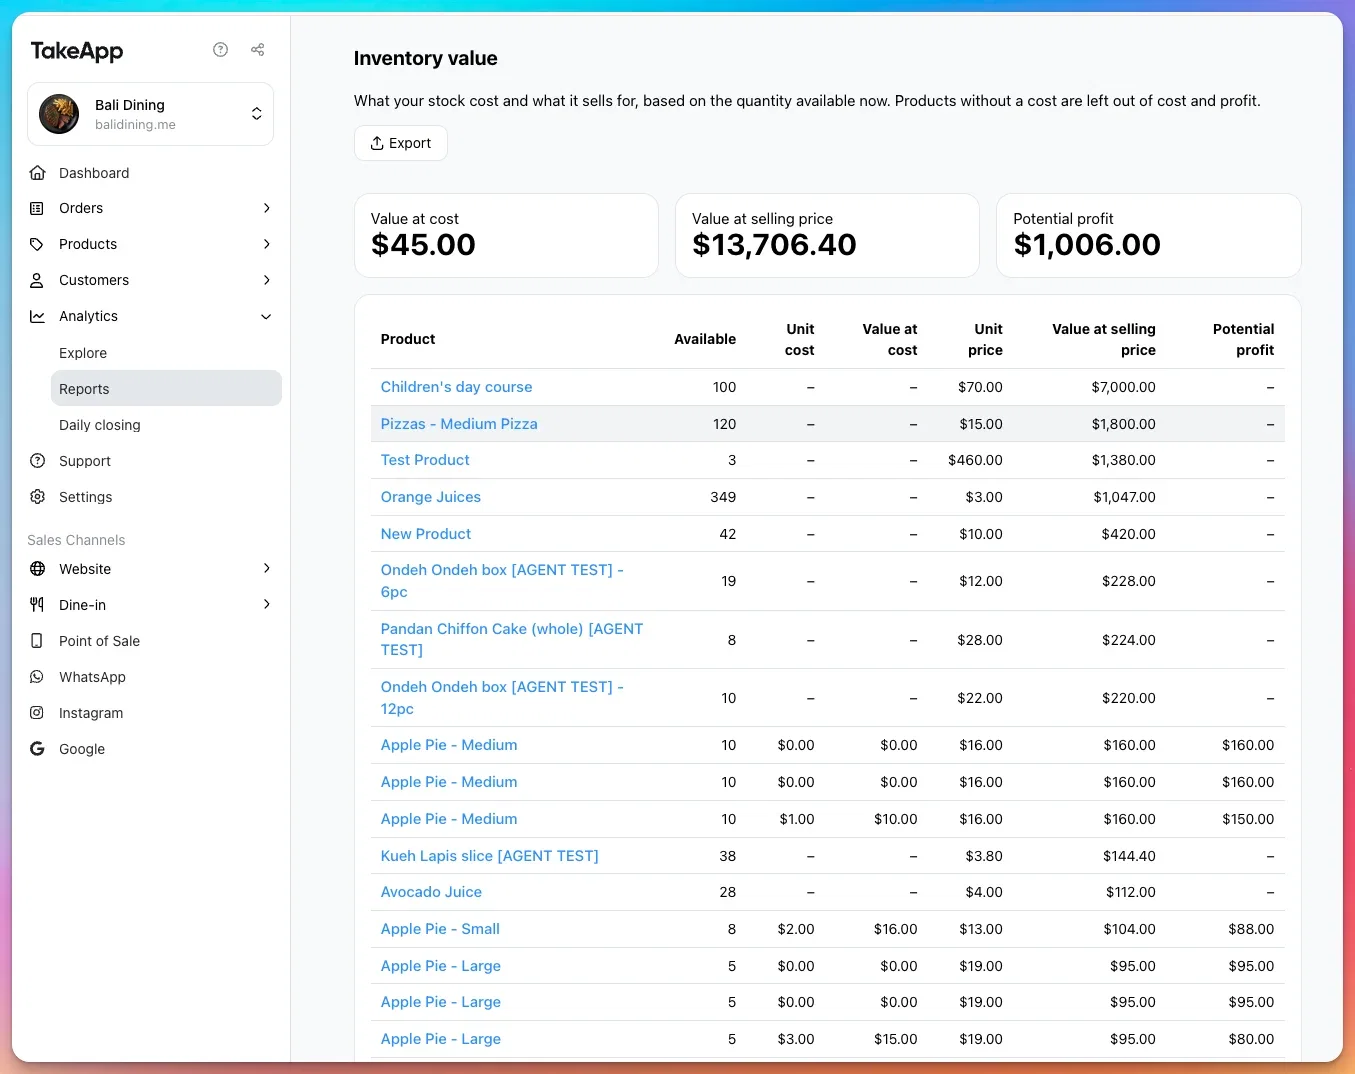Open the Orange Juices product link
This screenshot has height=1074, width=1355.
[x=431, y=497]
